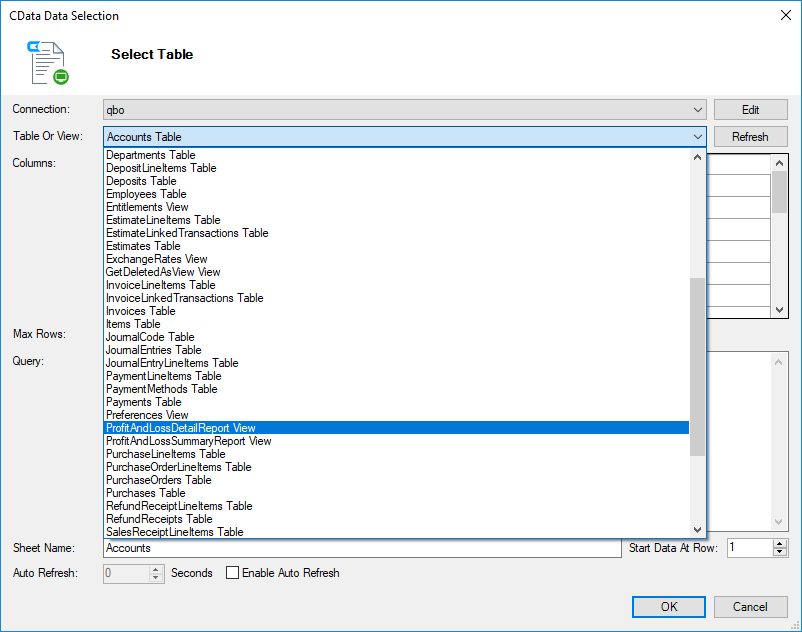Pick ProfitAndLossSummaryReport View entry
The height and width of the screenshot is (632, 802).
(x=188, y=441)
